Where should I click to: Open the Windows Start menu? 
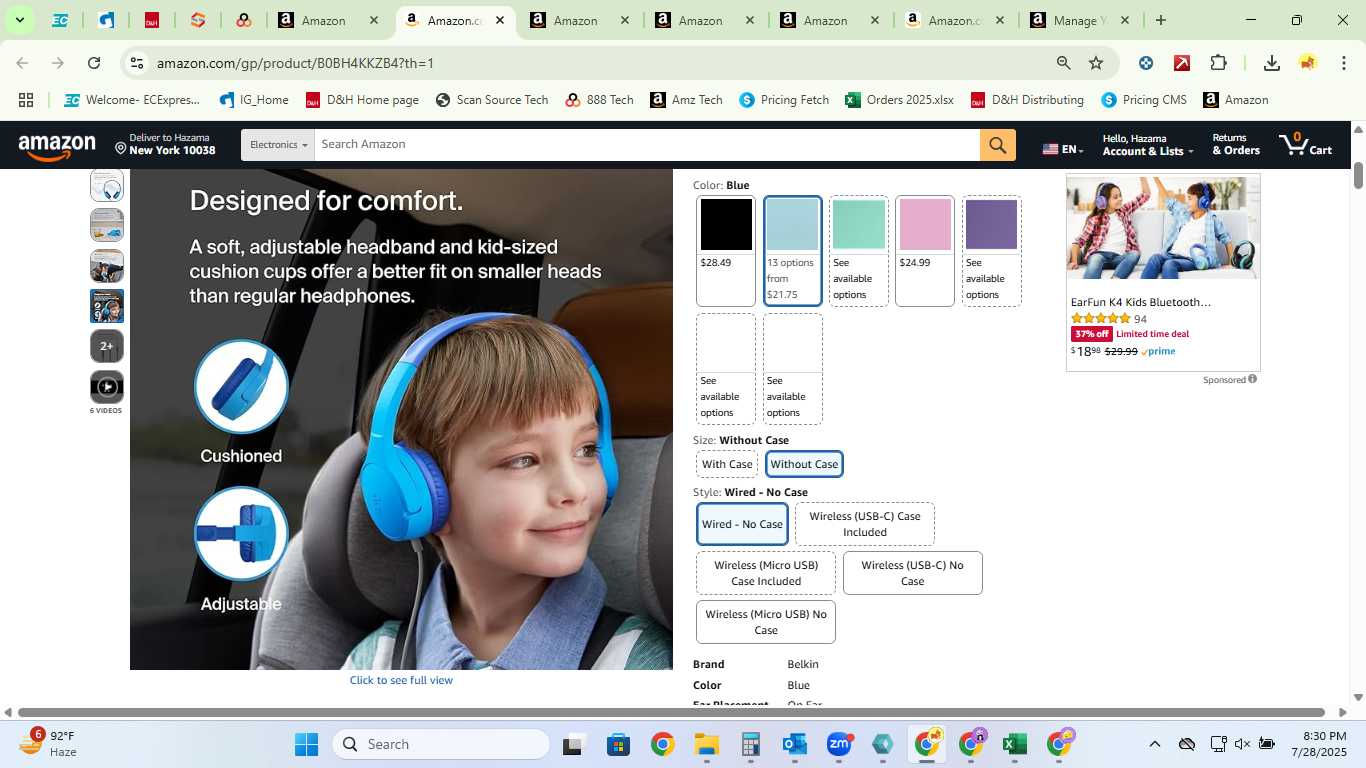click(306, 744)
